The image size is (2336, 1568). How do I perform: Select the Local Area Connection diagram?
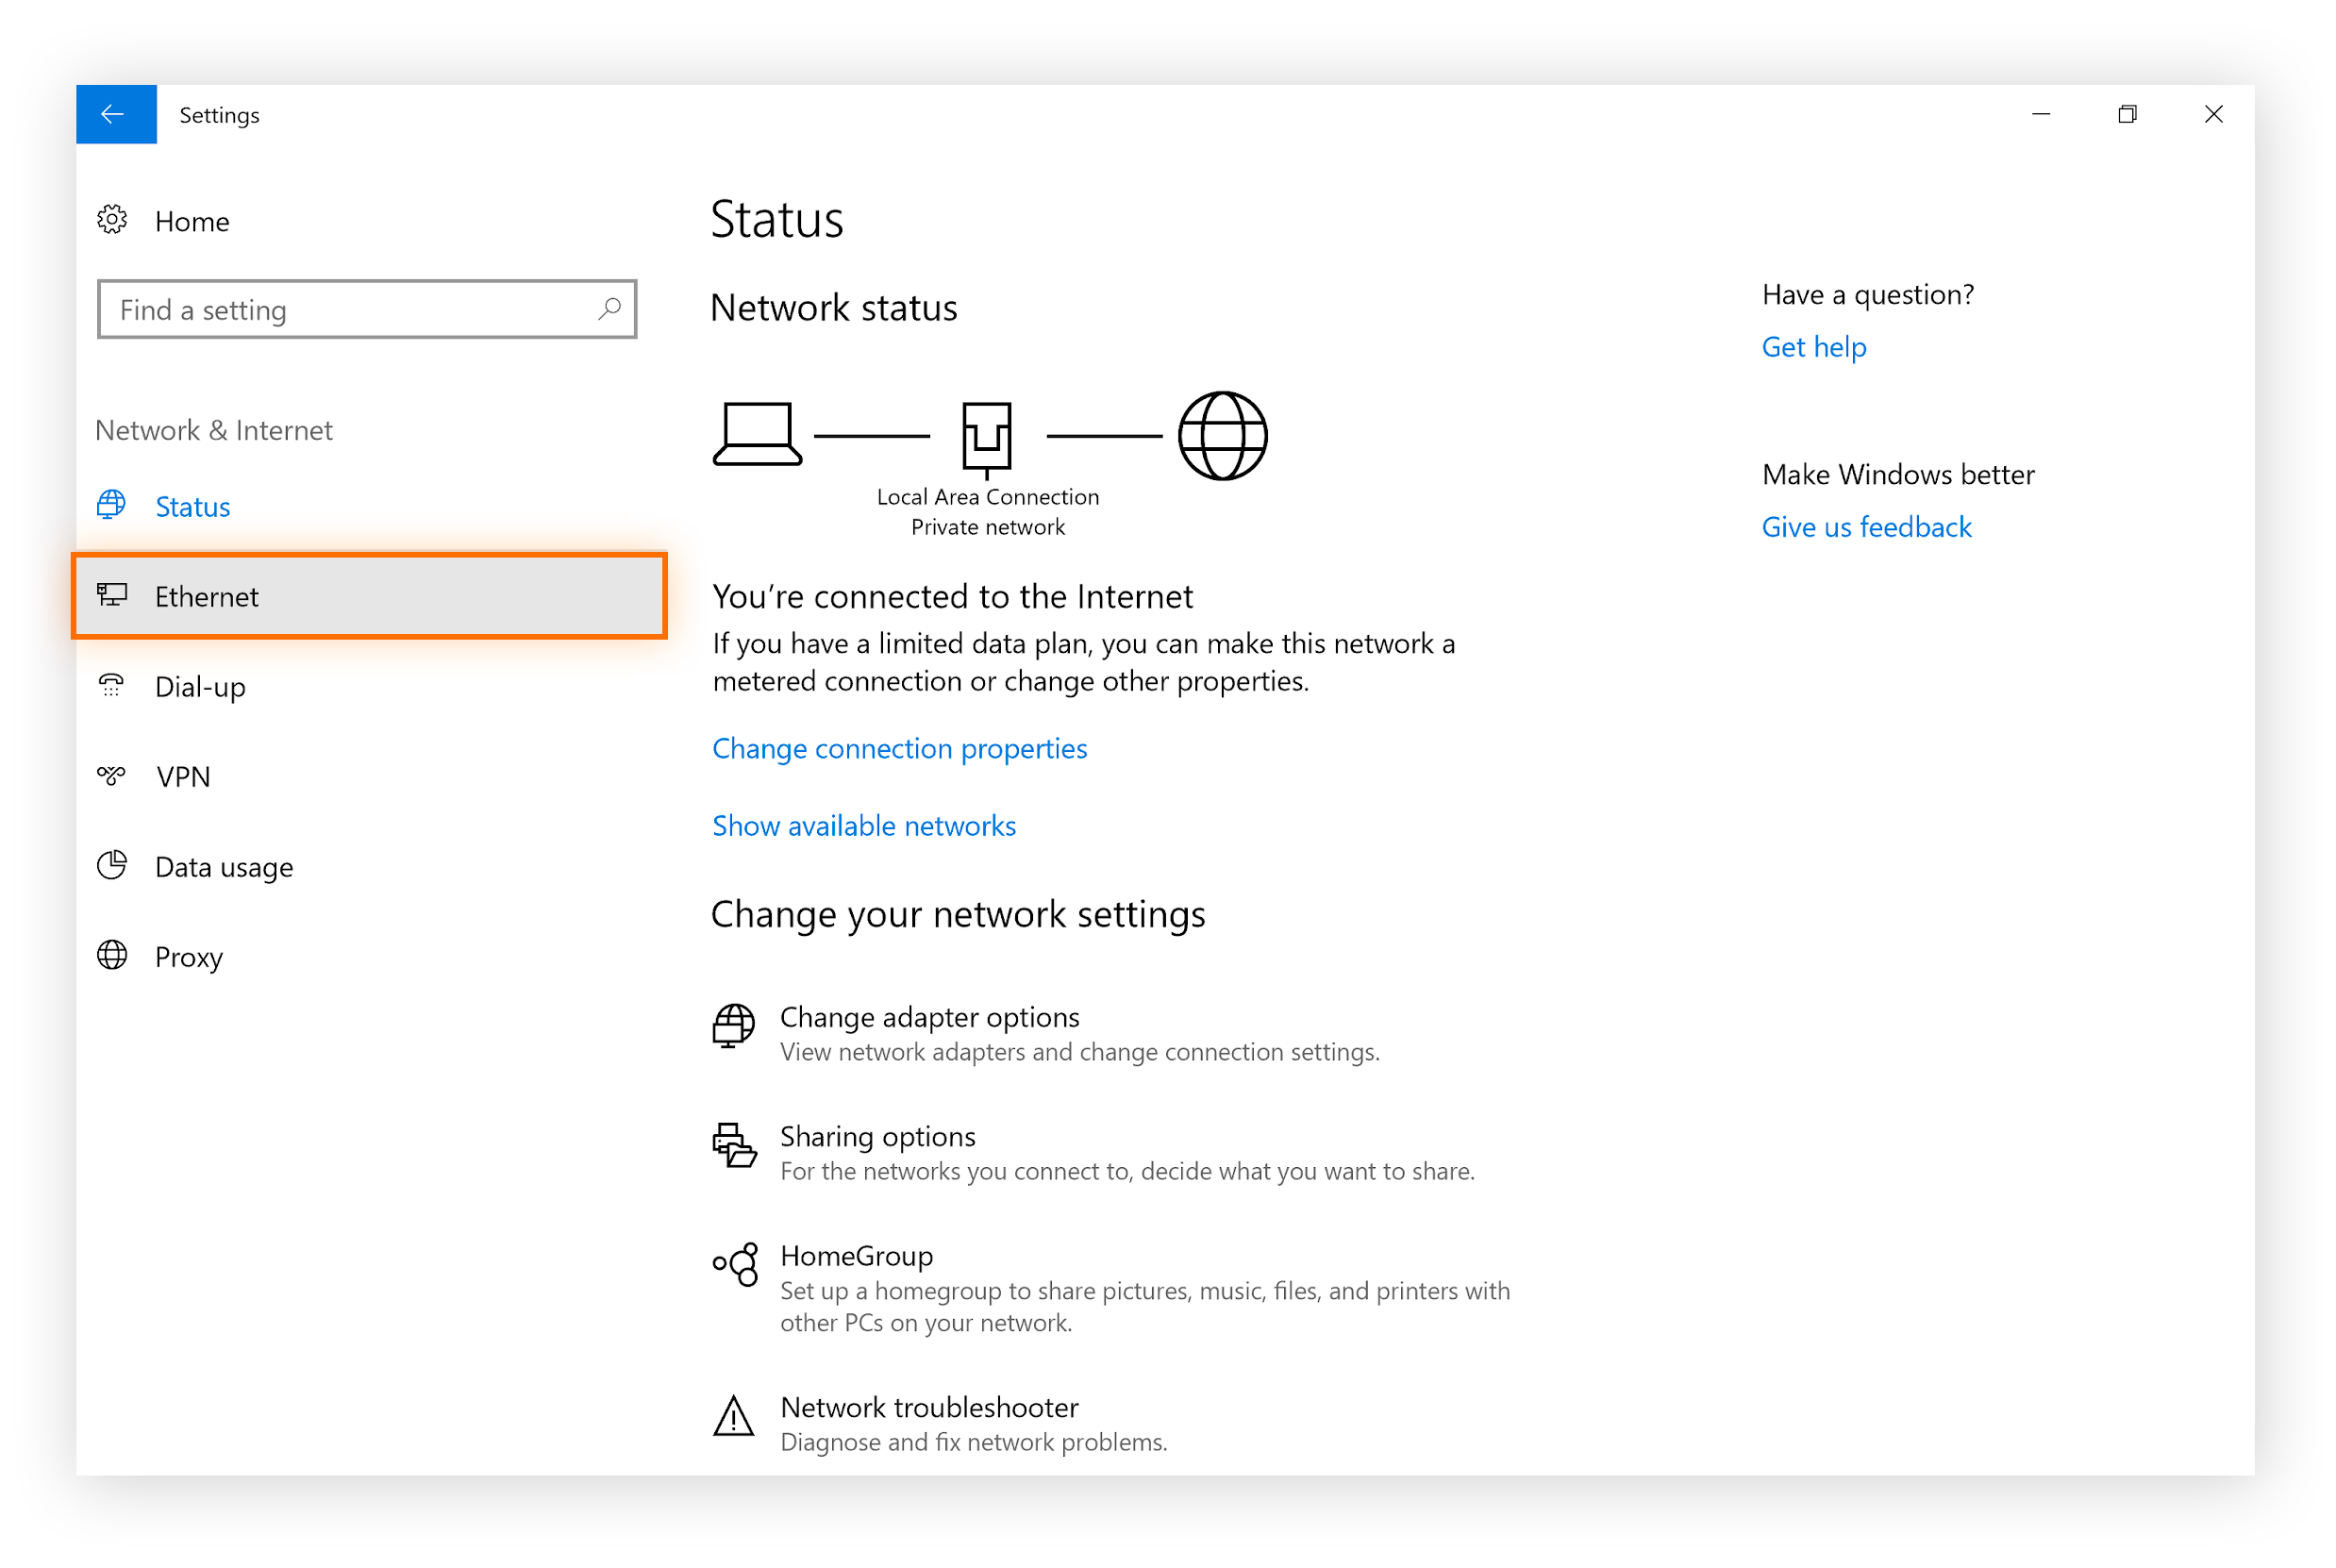[986, 435]
